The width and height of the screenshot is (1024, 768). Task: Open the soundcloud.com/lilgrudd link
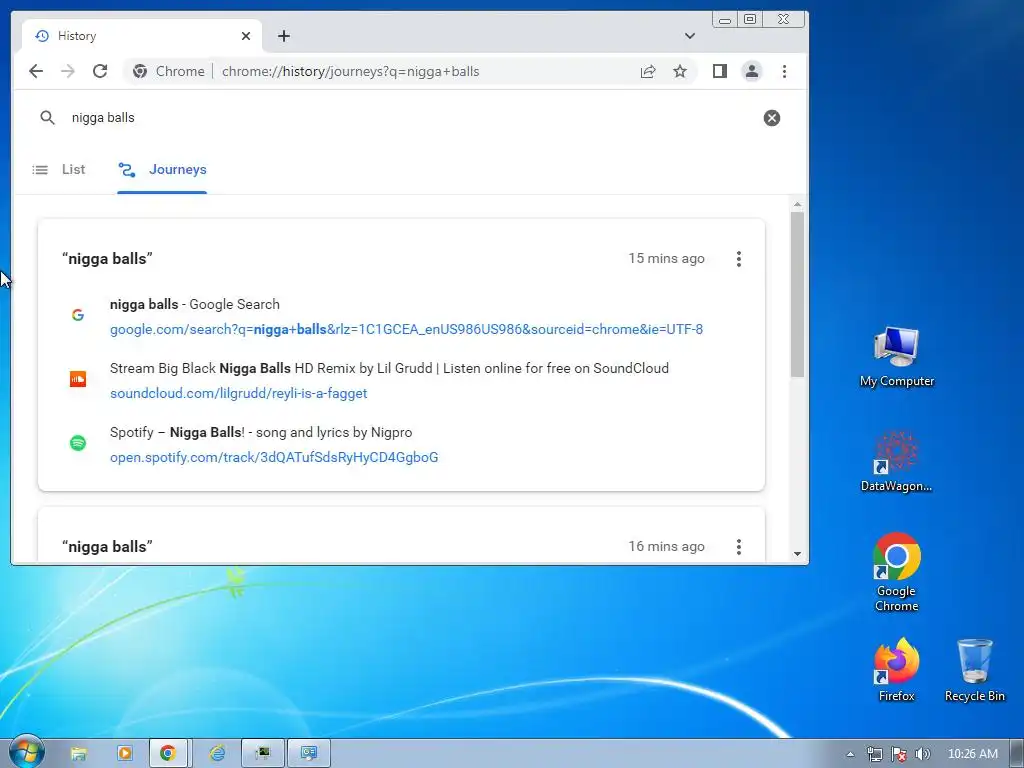click(238, 393)
